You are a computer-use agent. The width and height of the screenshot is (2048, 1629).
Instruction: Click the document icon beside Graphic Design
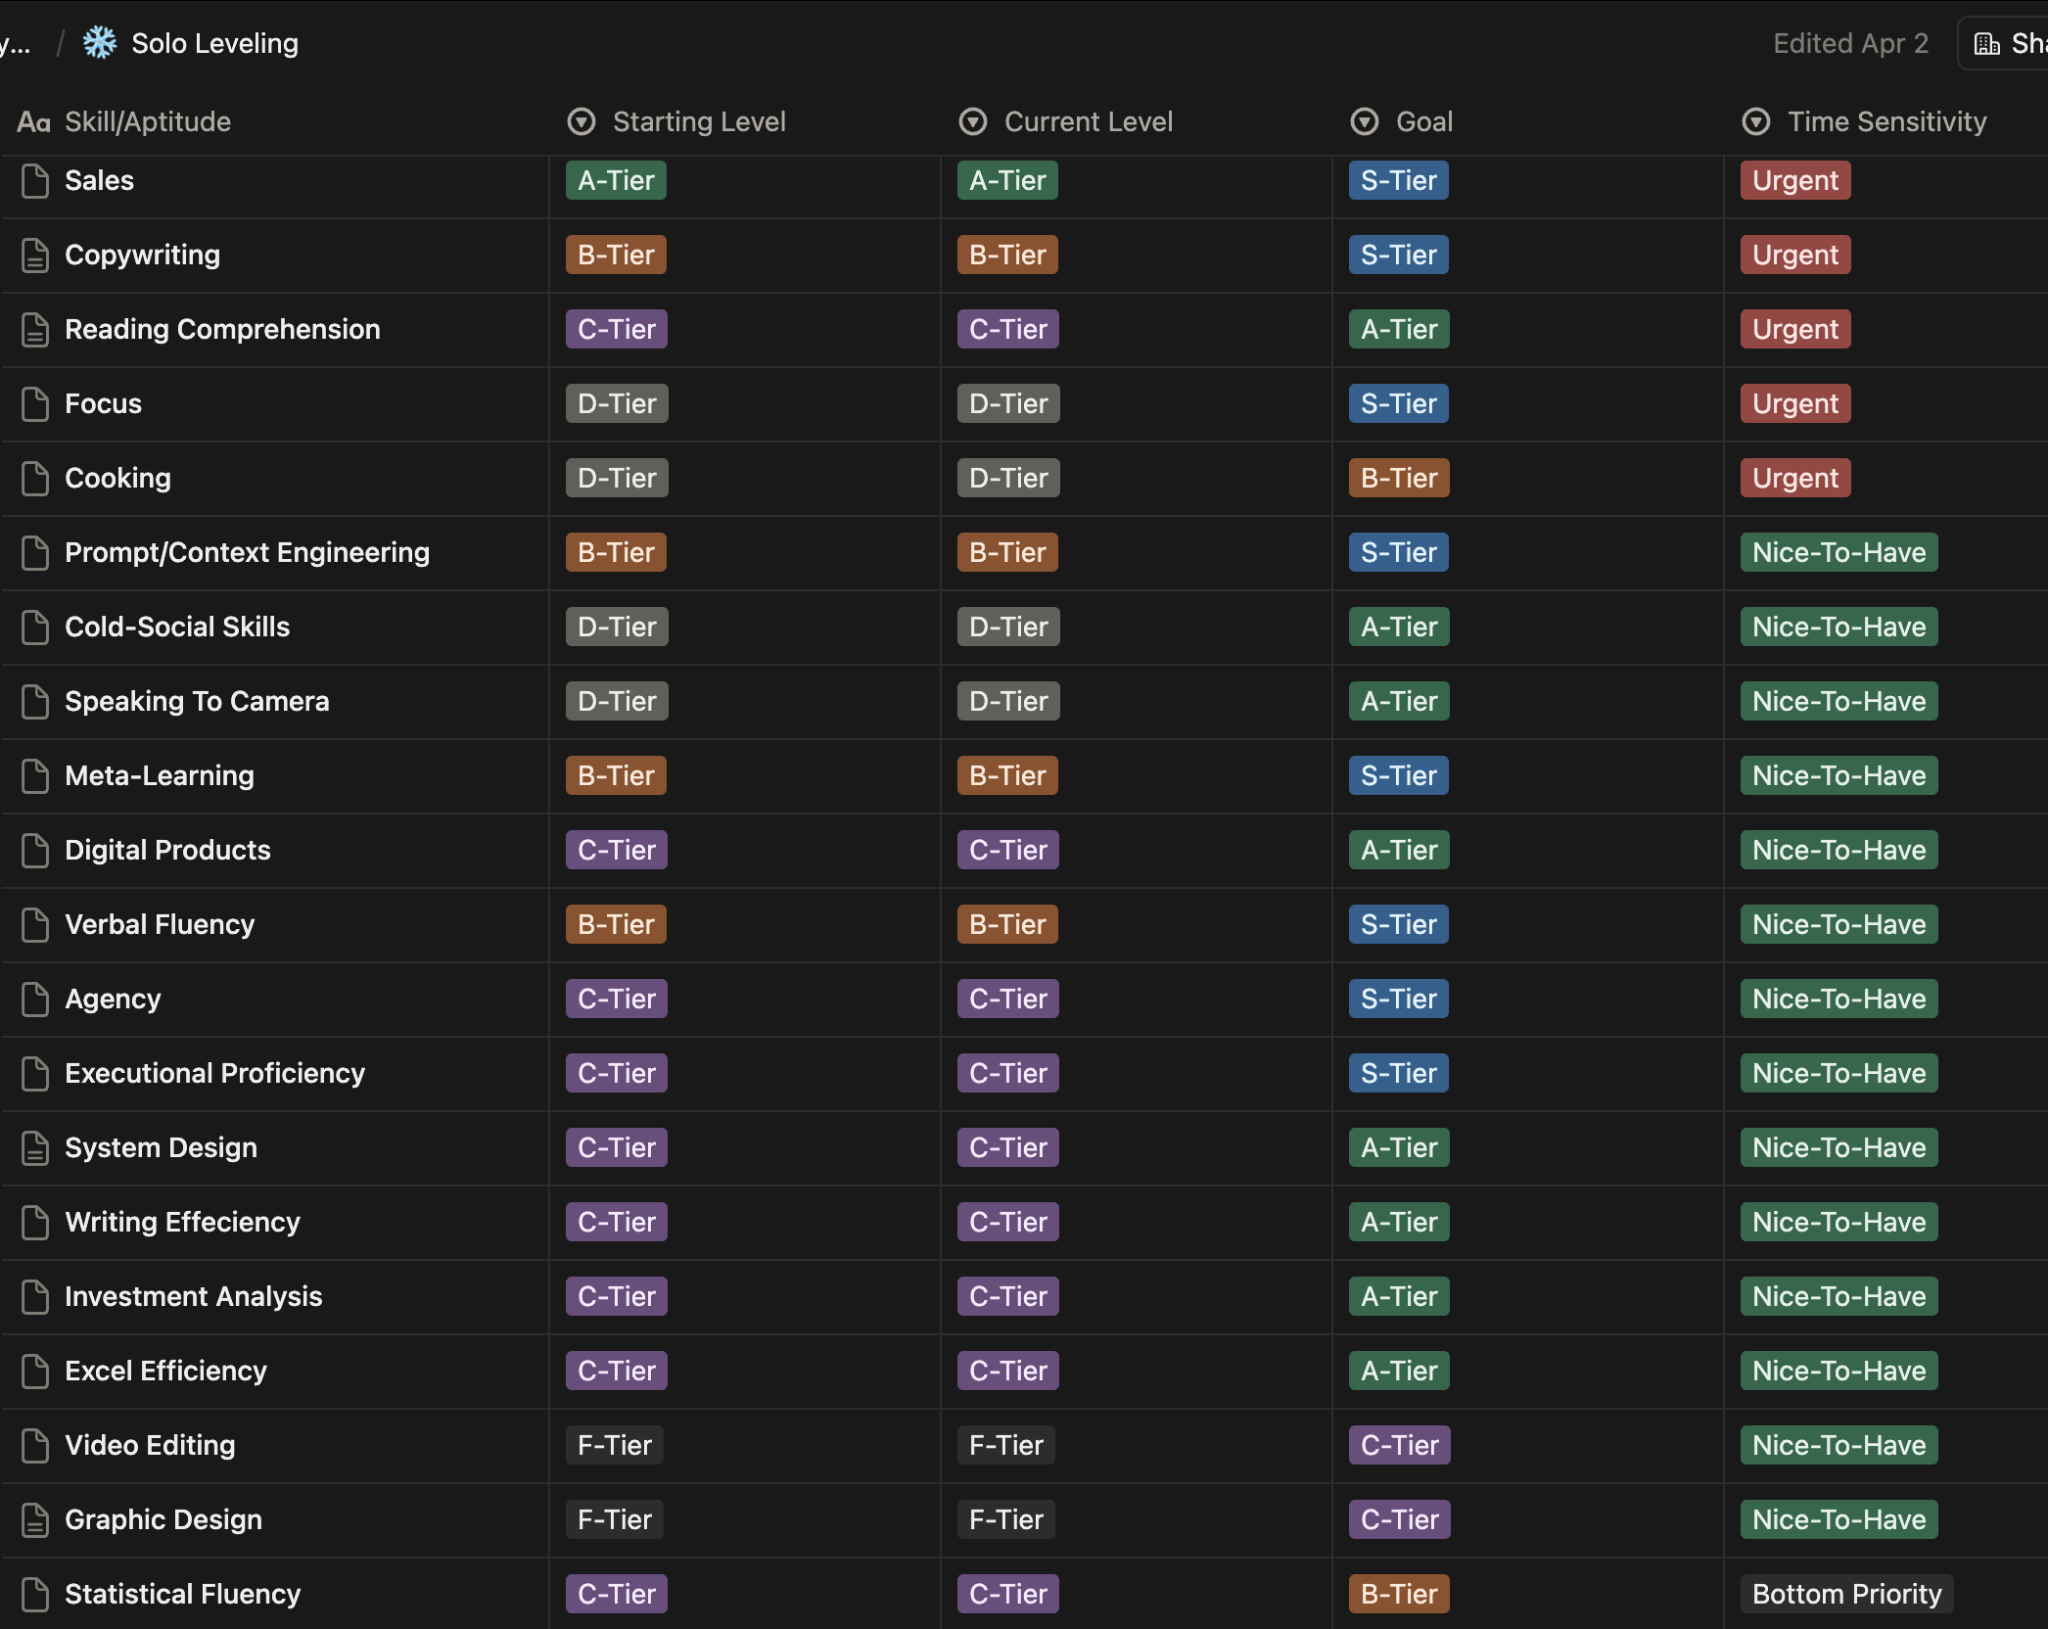tap(35, 1520)
